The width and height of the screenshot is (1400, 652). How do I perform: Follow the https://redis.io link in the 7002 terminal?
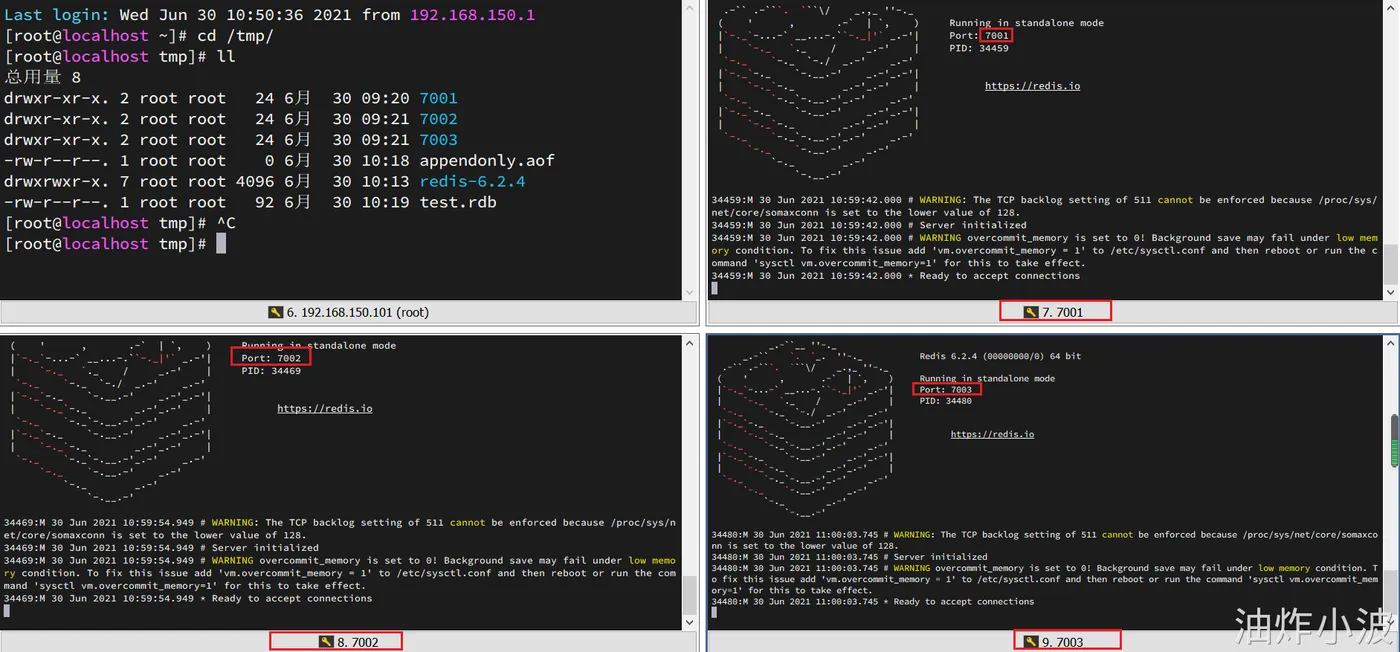[324, 409]
